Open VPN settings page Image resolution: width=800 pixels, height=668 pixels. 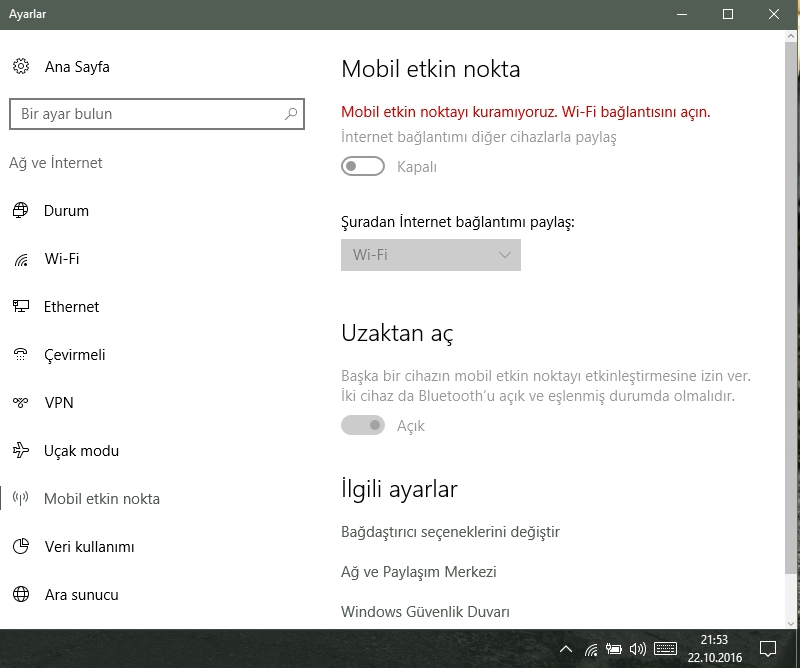click(59, 403)
